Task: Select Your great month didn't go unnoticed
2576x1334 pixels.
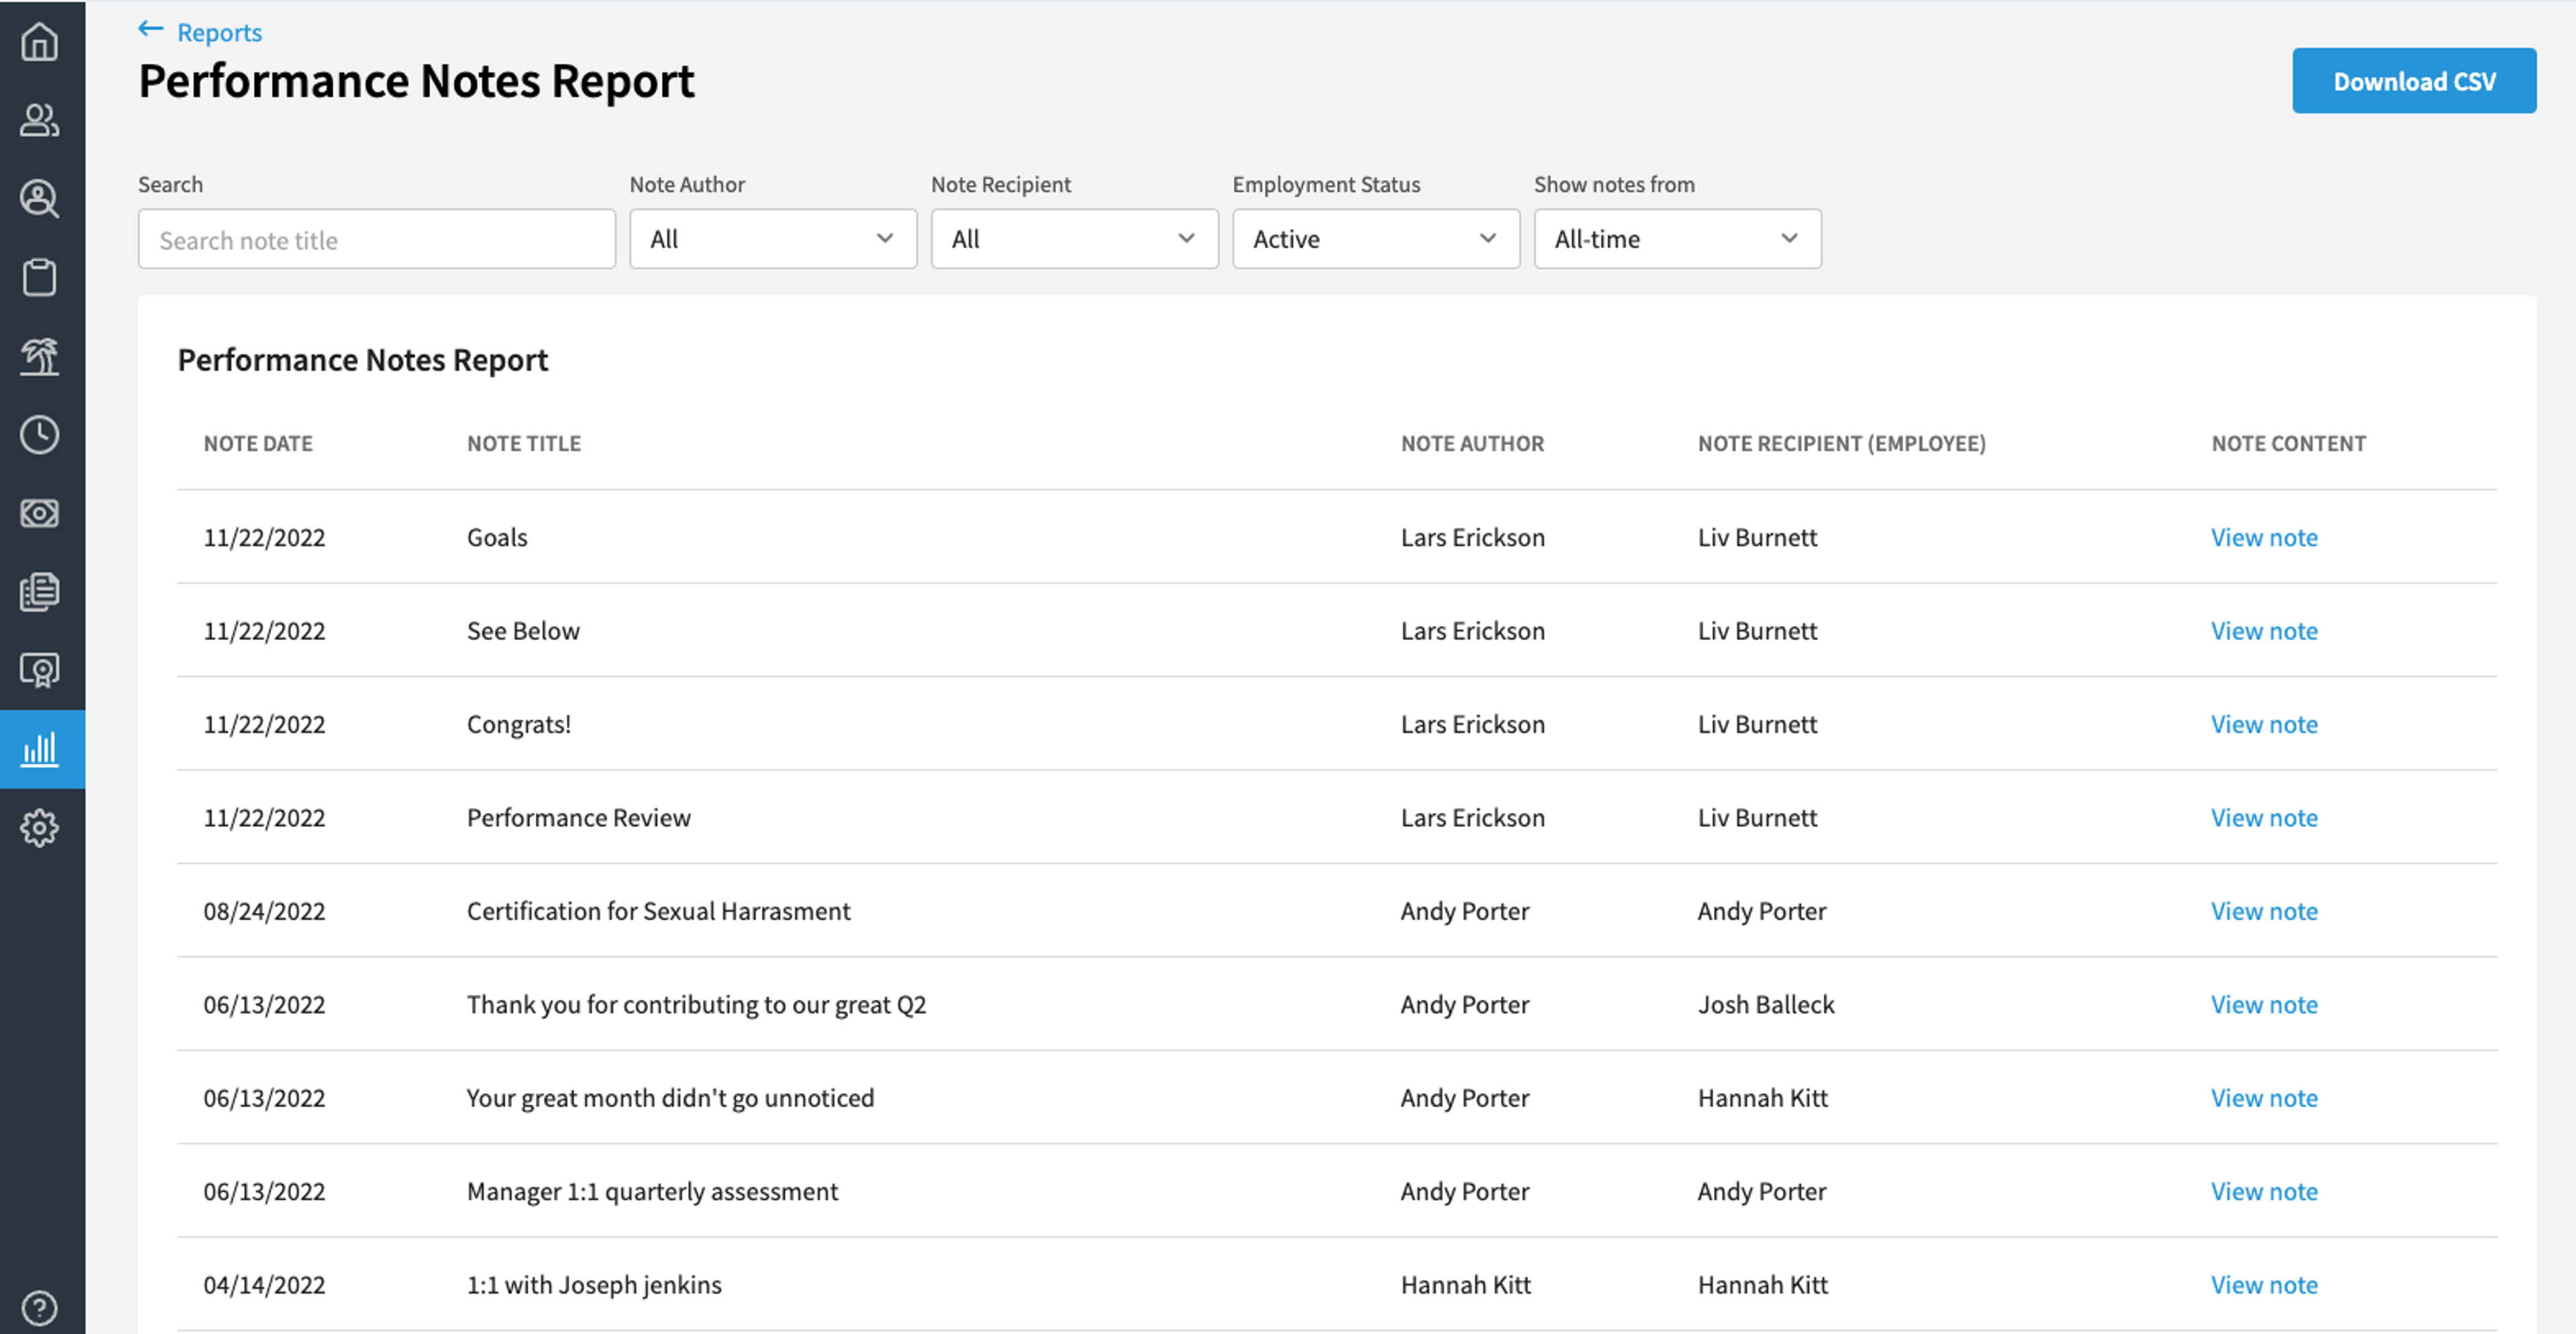Action: click(x=670, y=1098)
